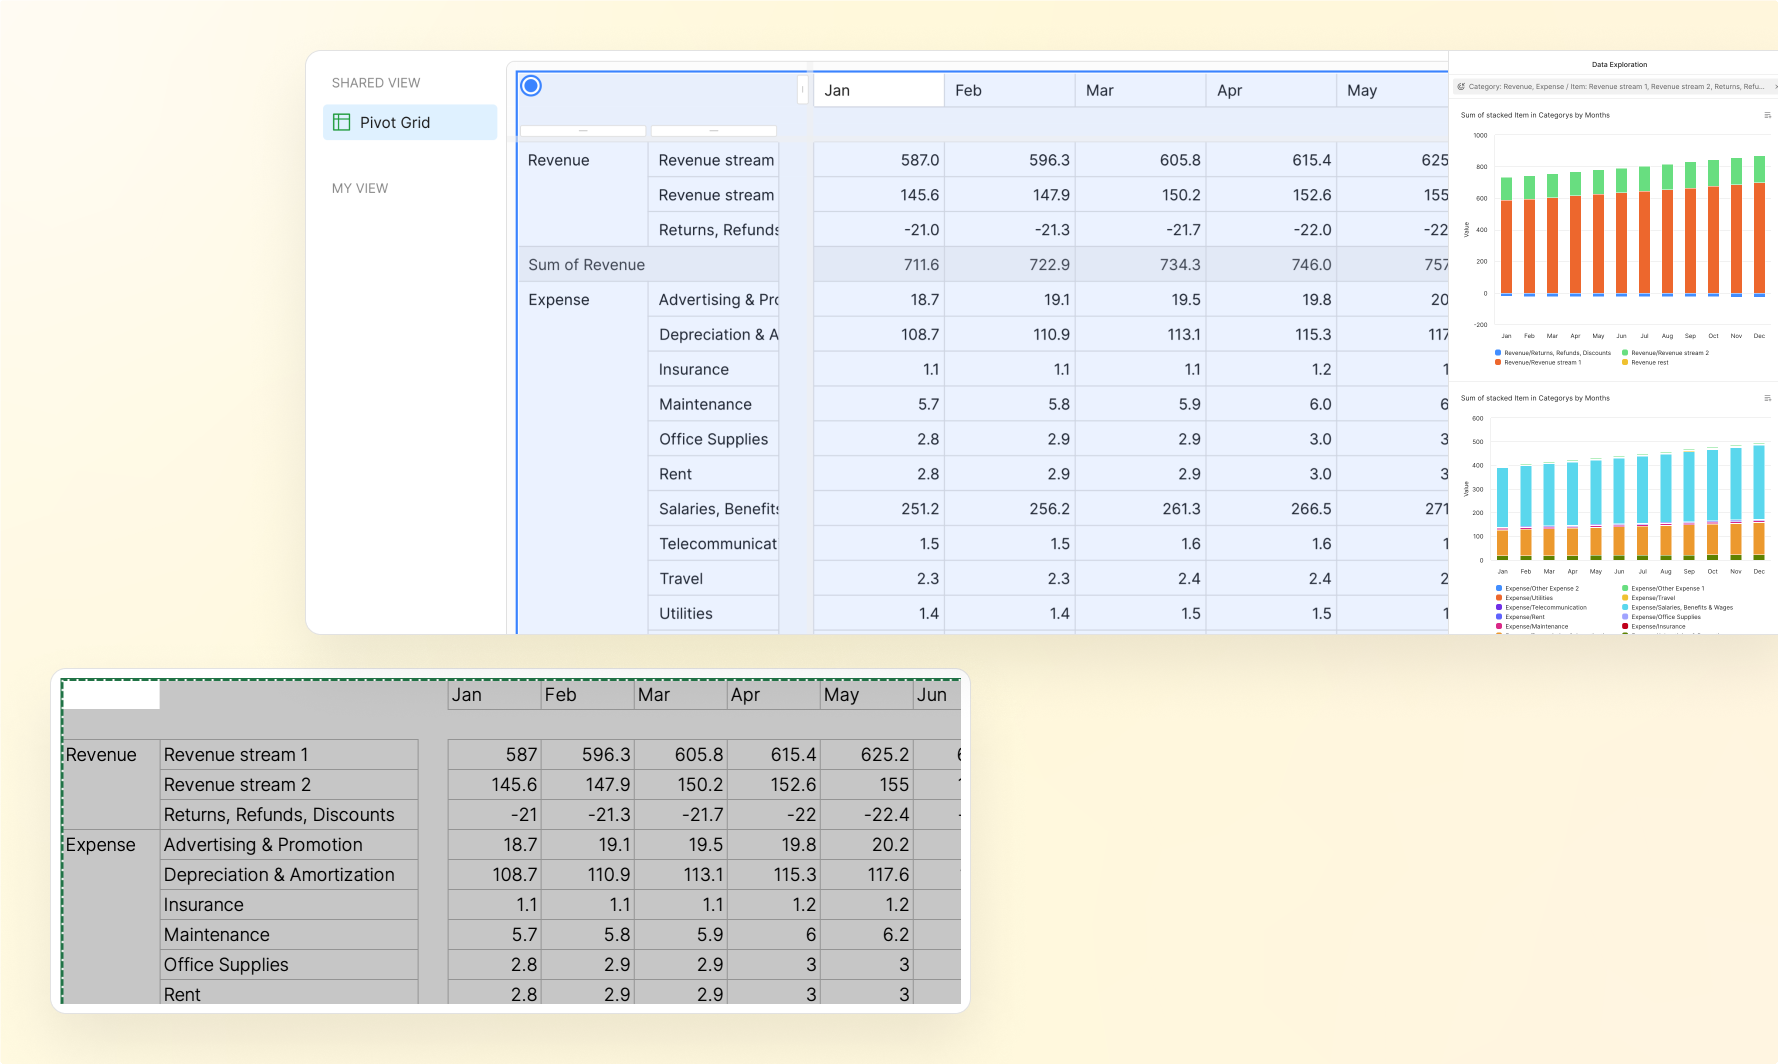1778x1064 pixels.
Task: Click the first row-header collapse handle
Action: pos(583,131)
